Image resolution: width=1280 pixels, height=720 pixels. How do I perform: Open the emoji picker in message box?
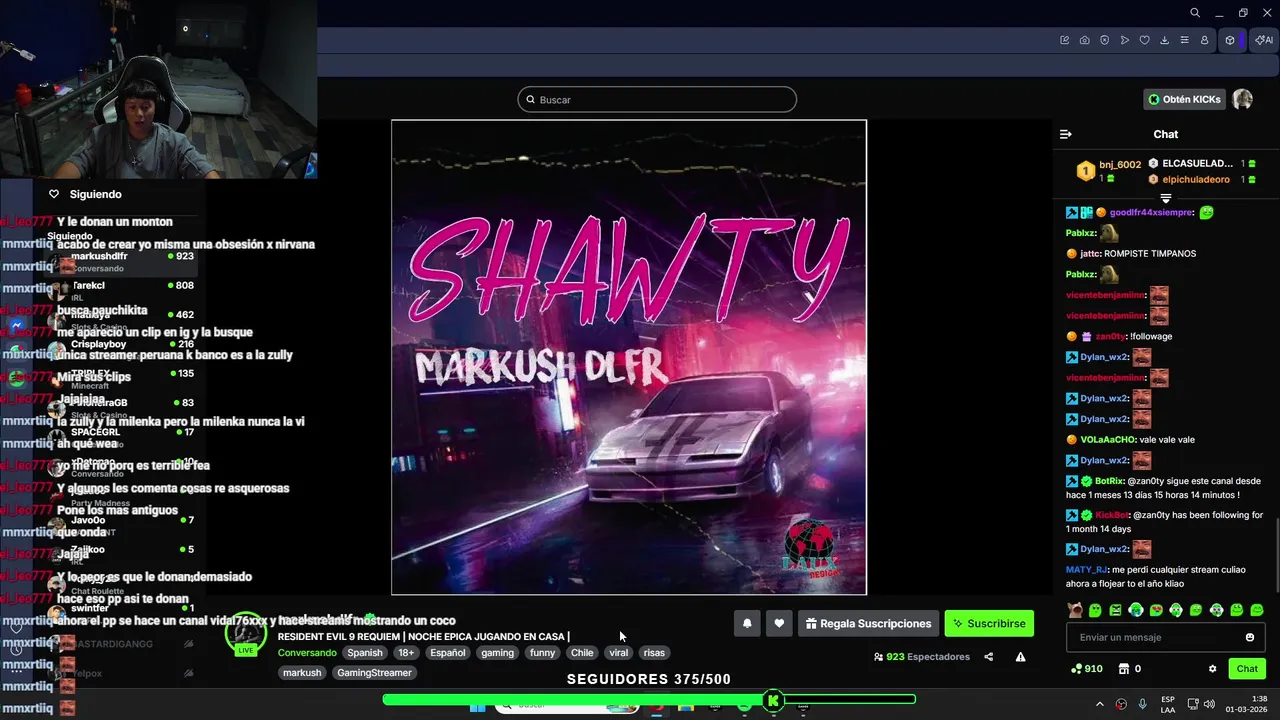1250,637
